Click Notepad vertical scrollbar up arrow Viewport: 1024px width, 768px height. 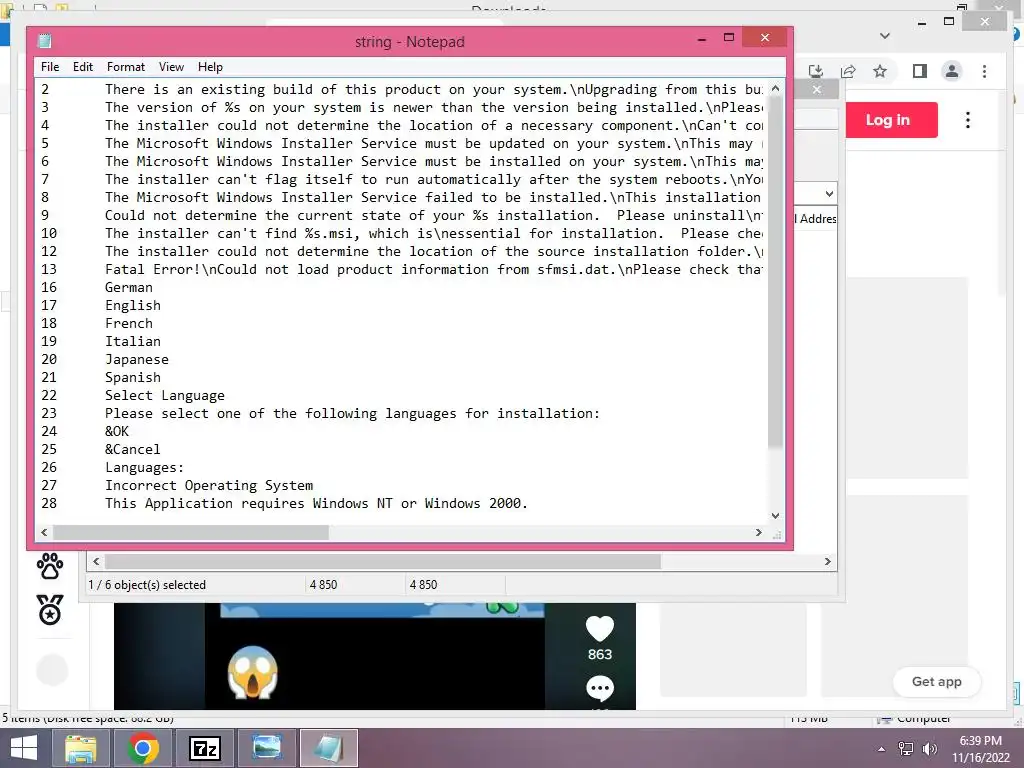pos(775,88)
